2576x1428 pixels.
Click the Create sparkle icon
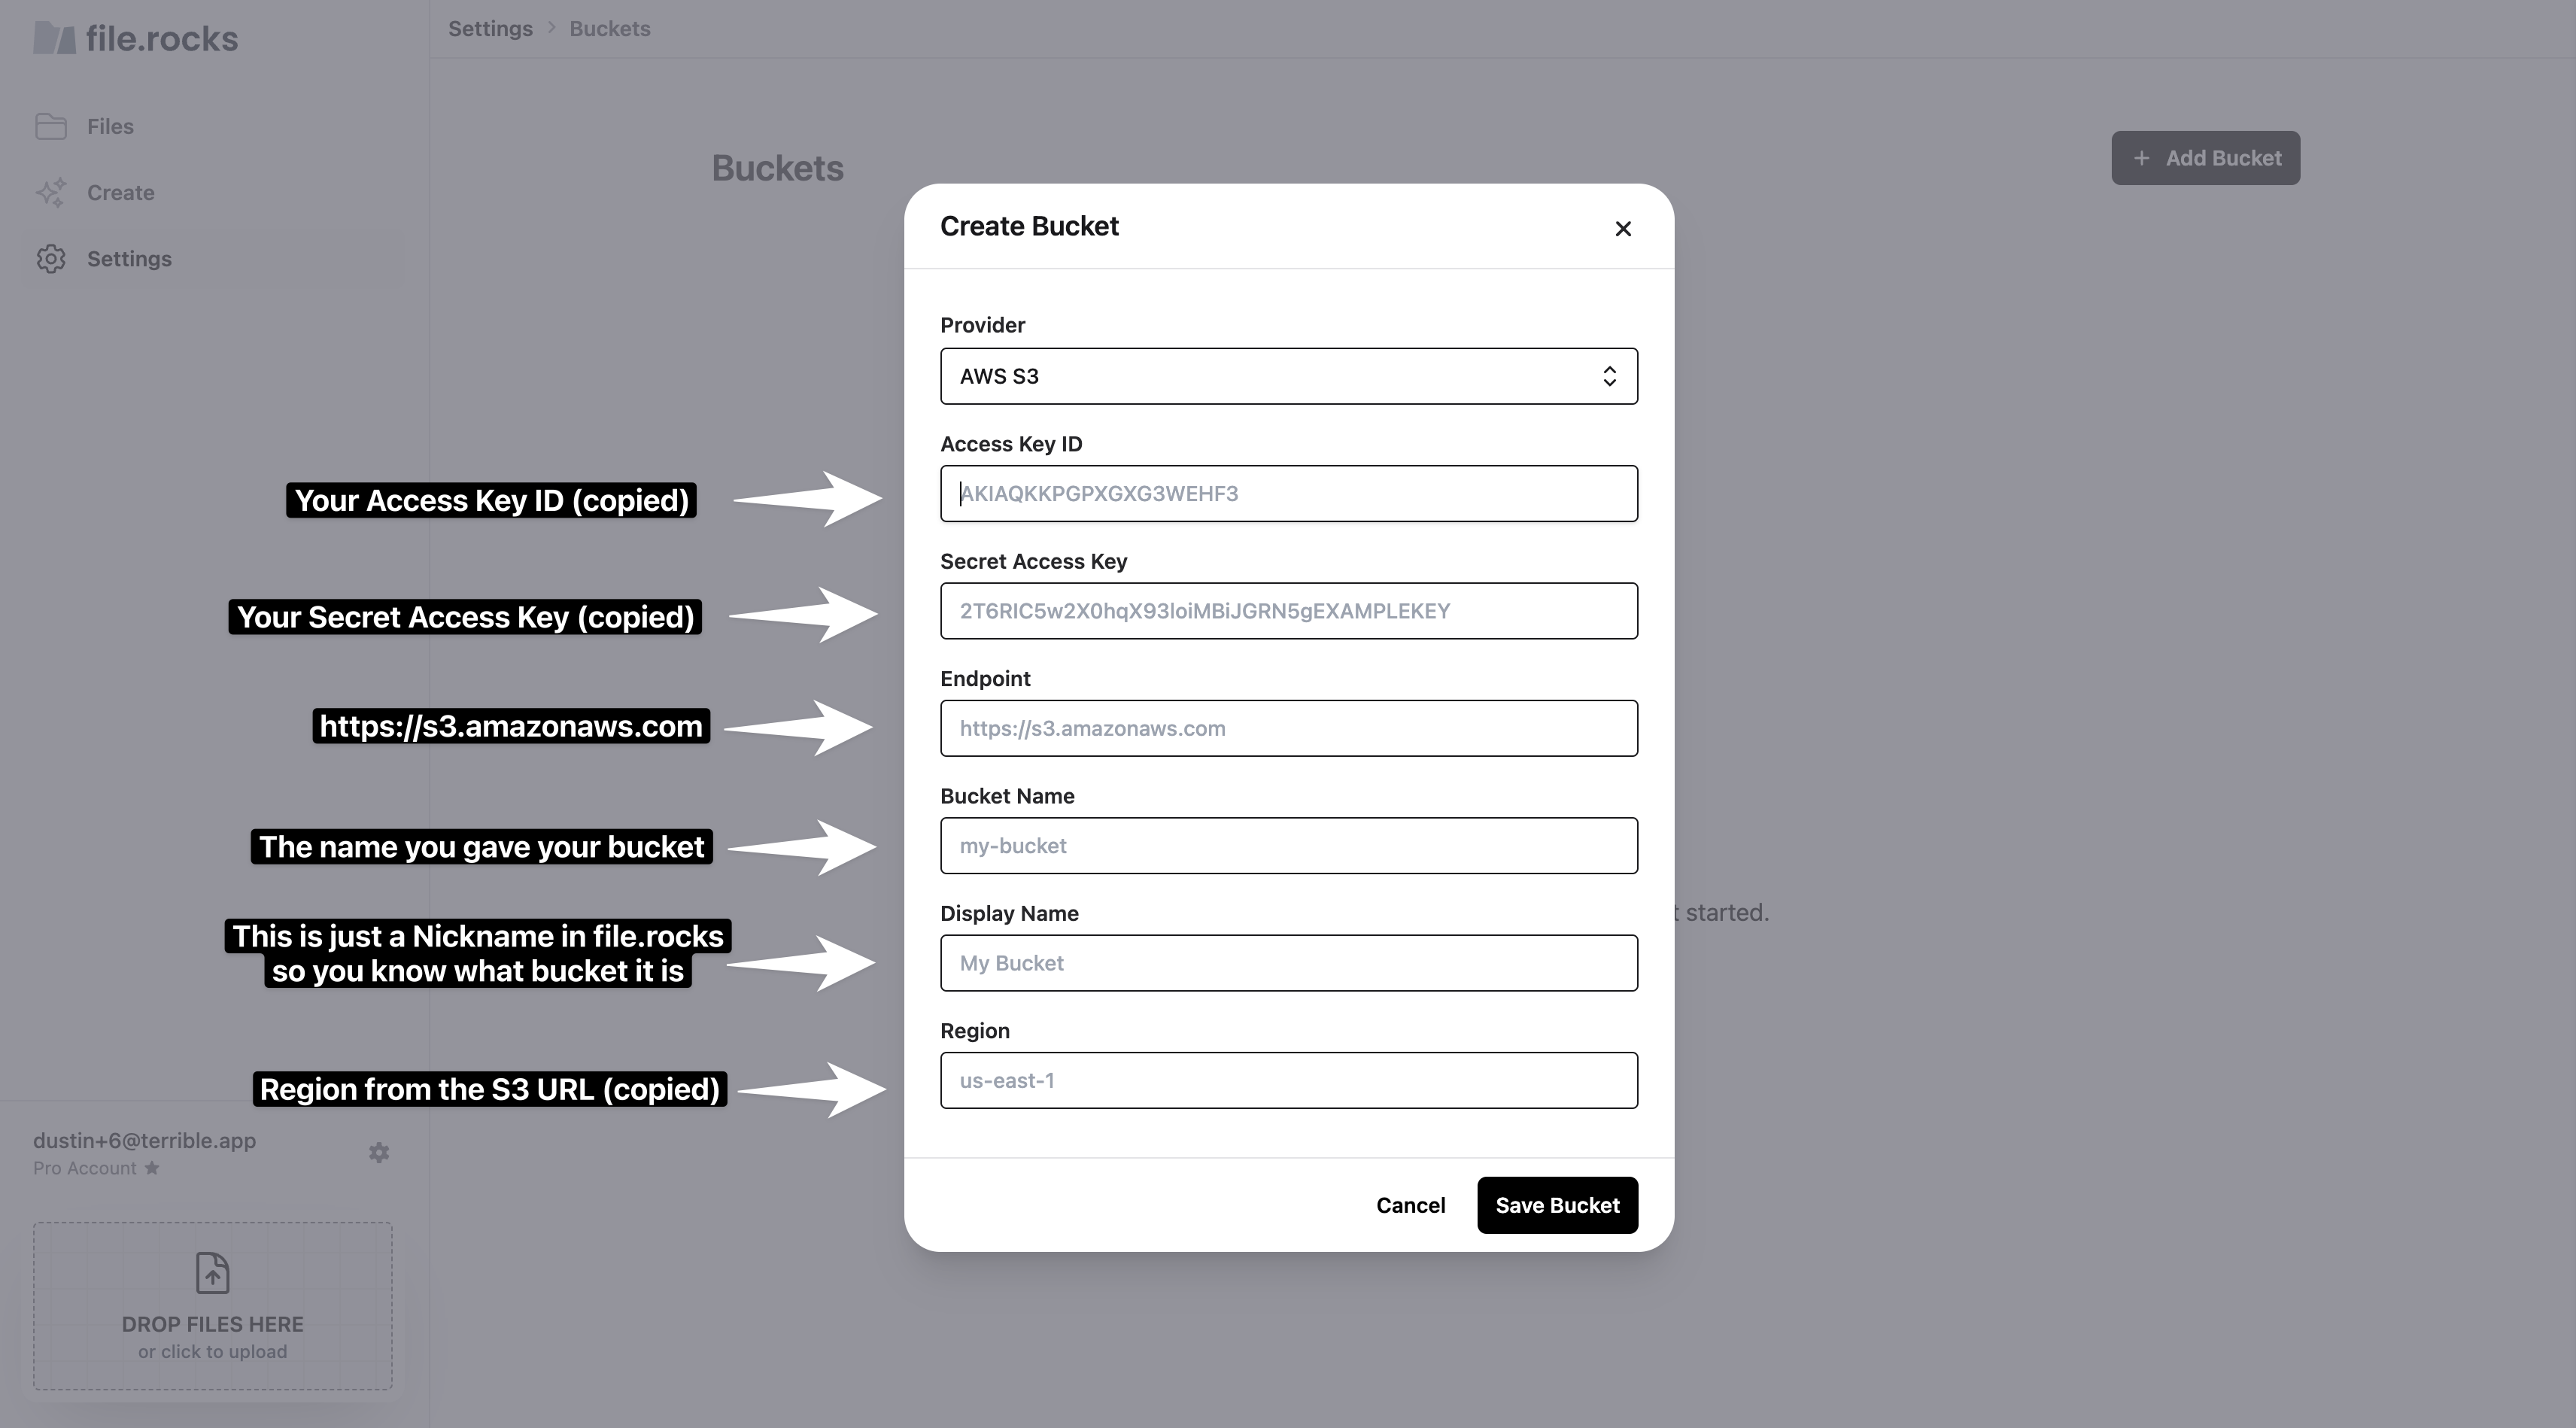51,193
